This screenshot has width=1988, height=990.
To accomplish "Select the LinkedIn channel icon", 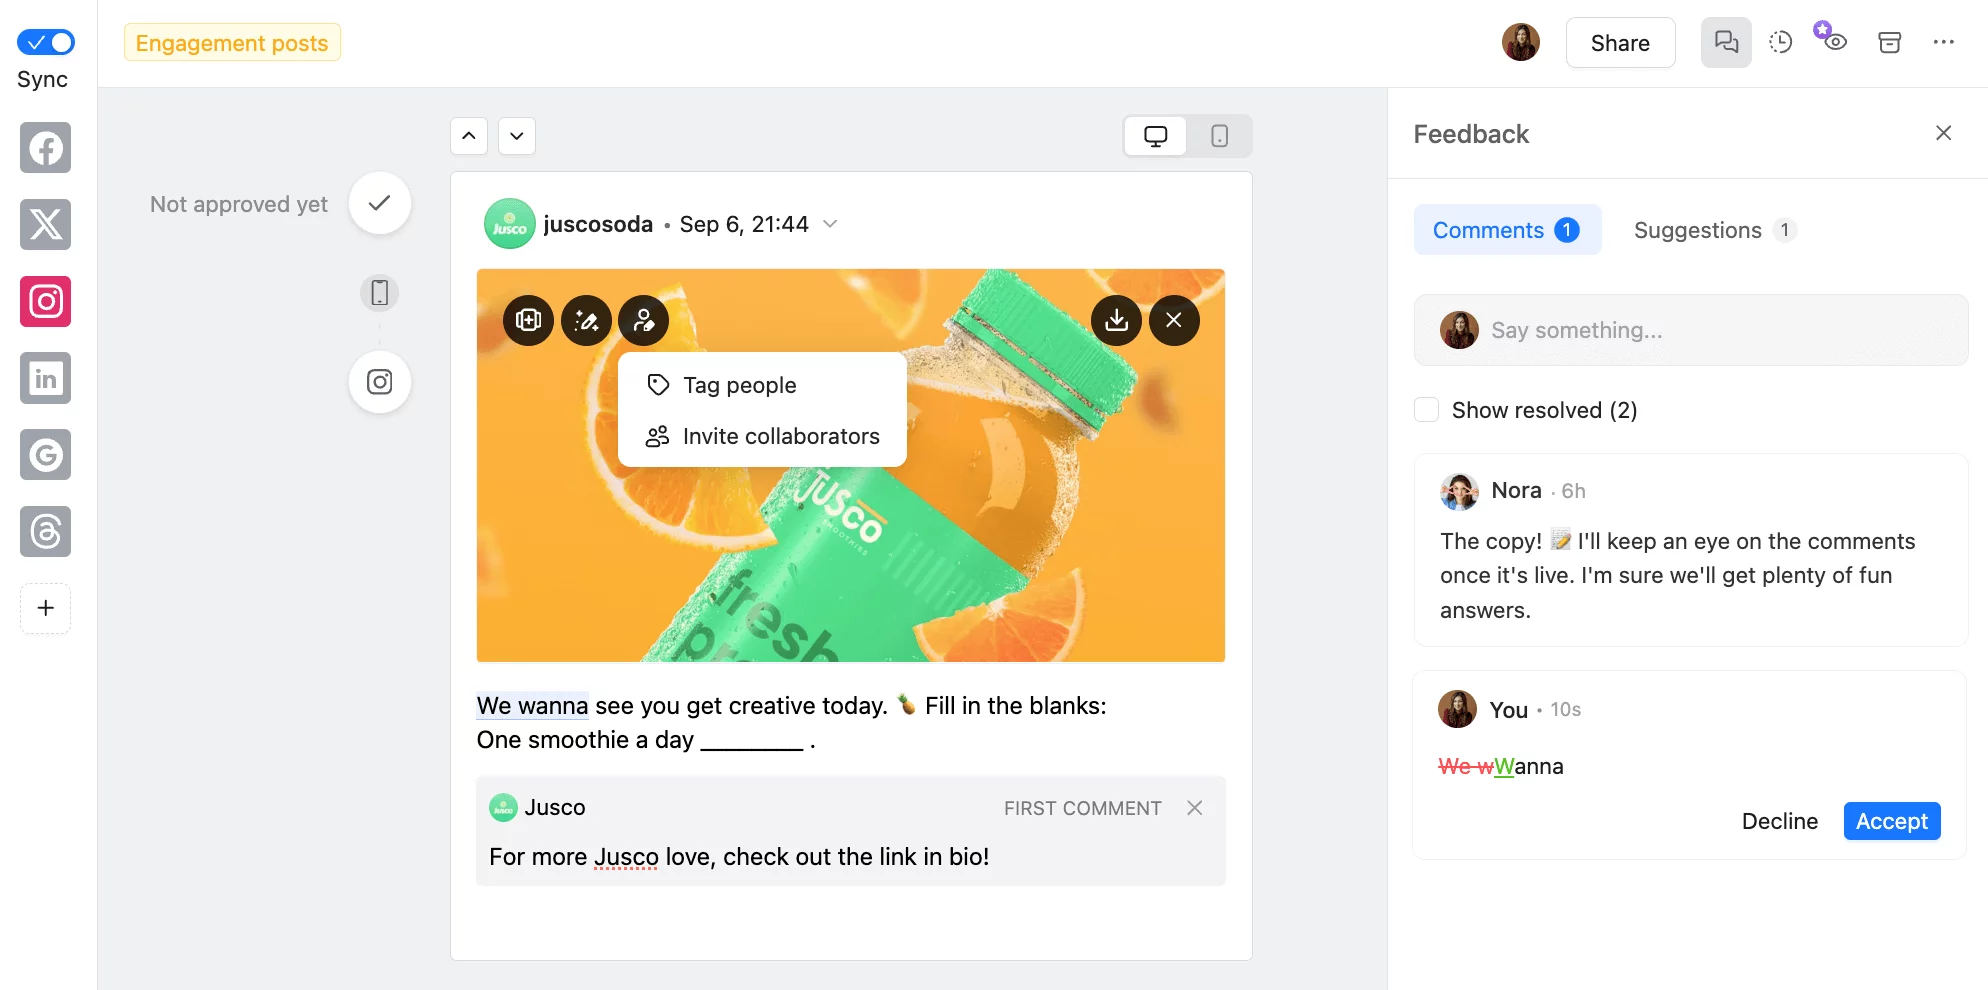I will click(45, 378).
